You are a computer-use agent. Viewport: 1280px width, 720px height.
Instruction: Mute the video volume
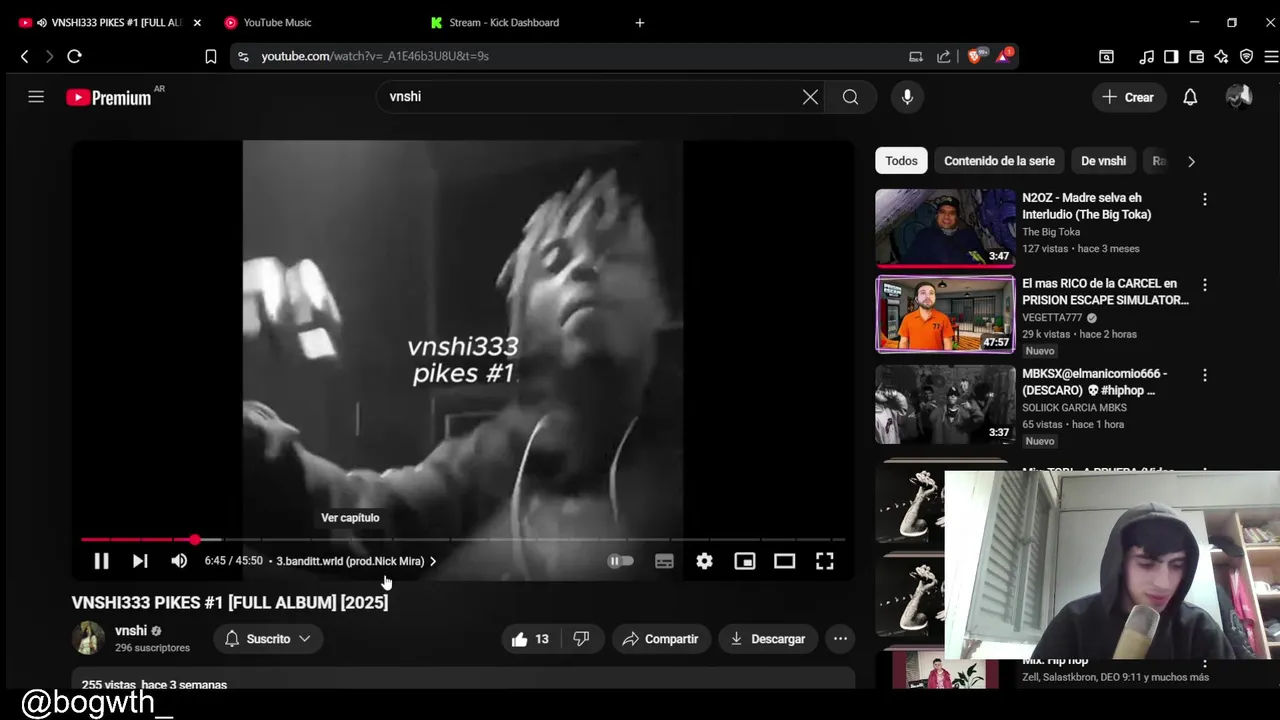pos(179,561)
